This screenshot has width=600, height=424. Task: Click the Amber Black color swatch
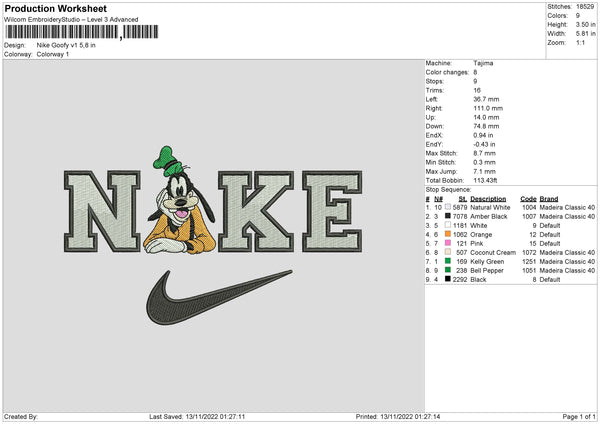coord(448,216)
